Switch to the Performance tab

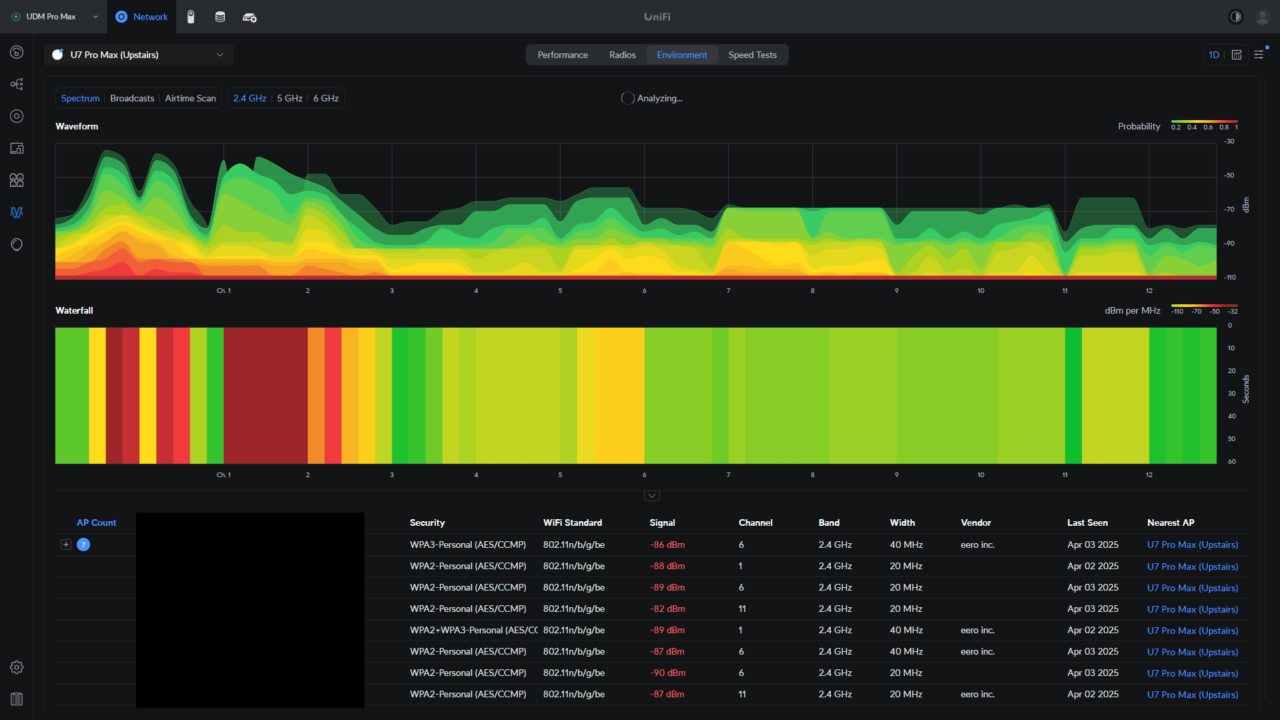(562, 55)
